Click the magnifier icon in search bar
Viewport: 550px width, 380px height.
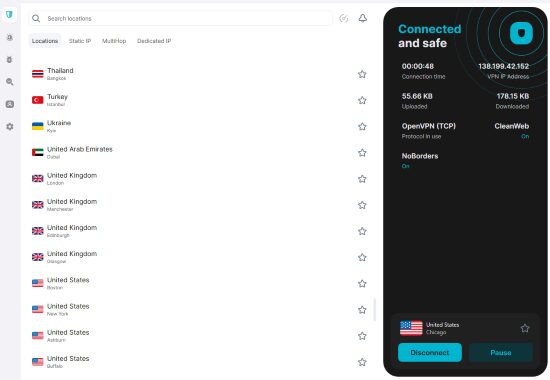[x=36, y=18]
